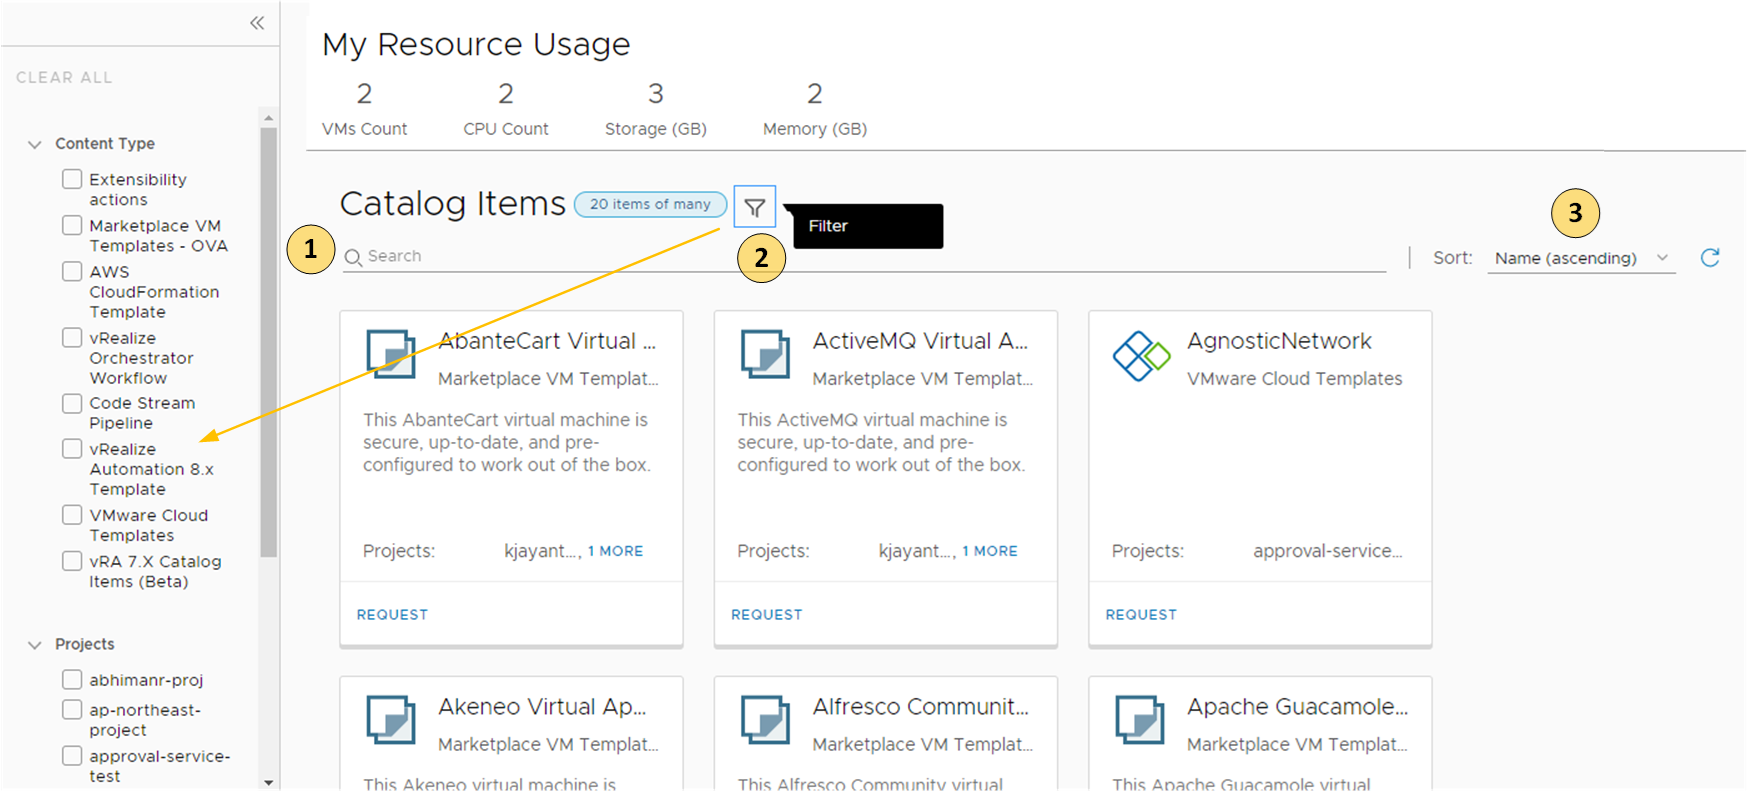Click the 20 items of many badge
This screenshot has width=1747, height=791.
coord(650,204)
